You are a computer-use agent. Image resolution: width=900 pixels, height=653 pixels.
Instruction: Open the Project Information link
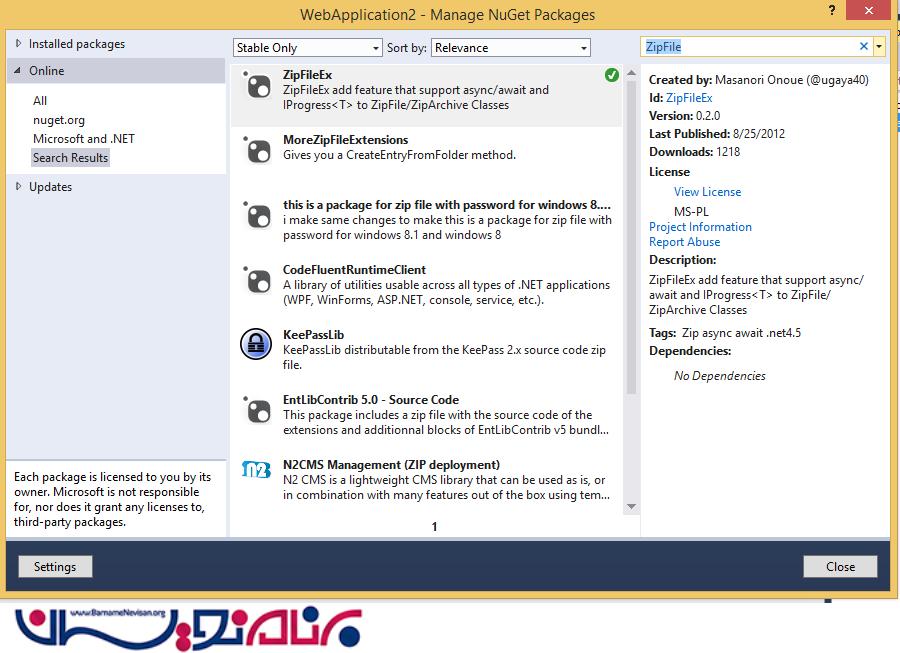[700, 227]
